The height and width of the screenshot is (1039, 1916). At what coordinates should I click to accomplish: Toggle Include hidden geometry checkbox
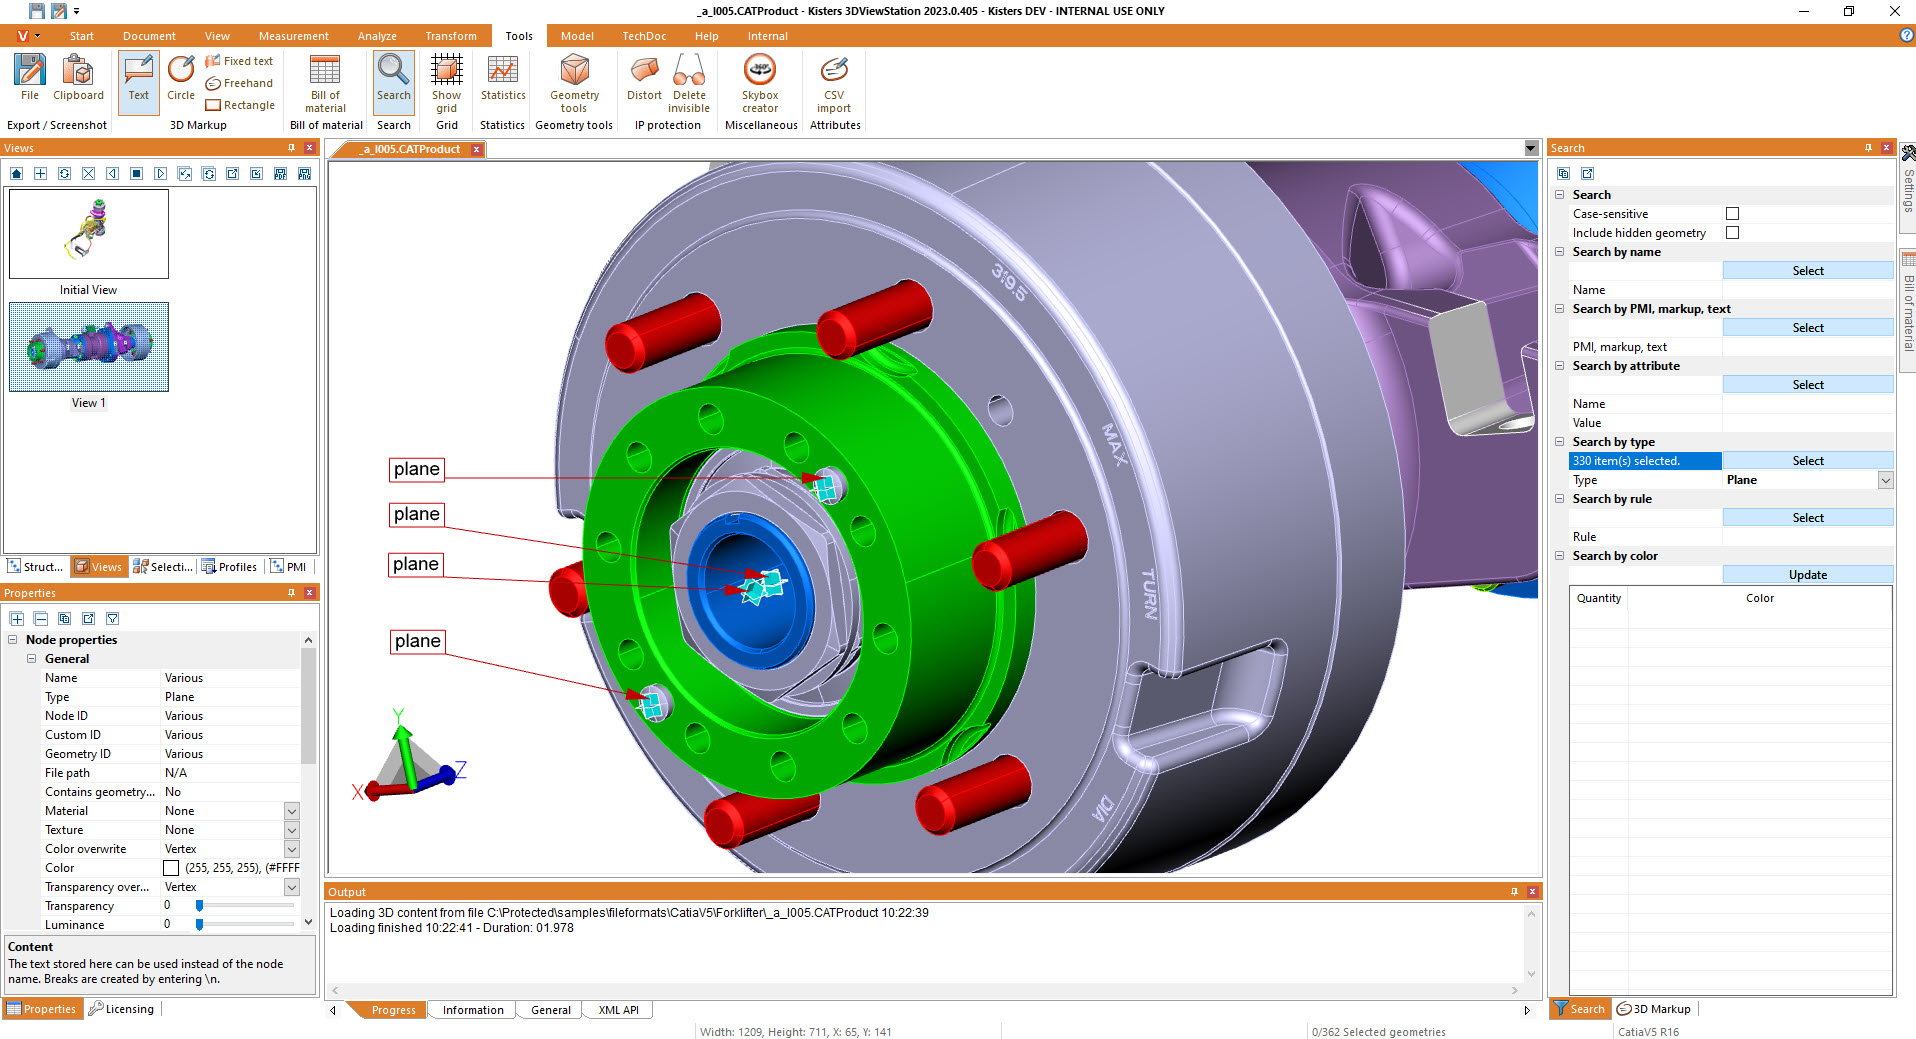point(1732,233)
